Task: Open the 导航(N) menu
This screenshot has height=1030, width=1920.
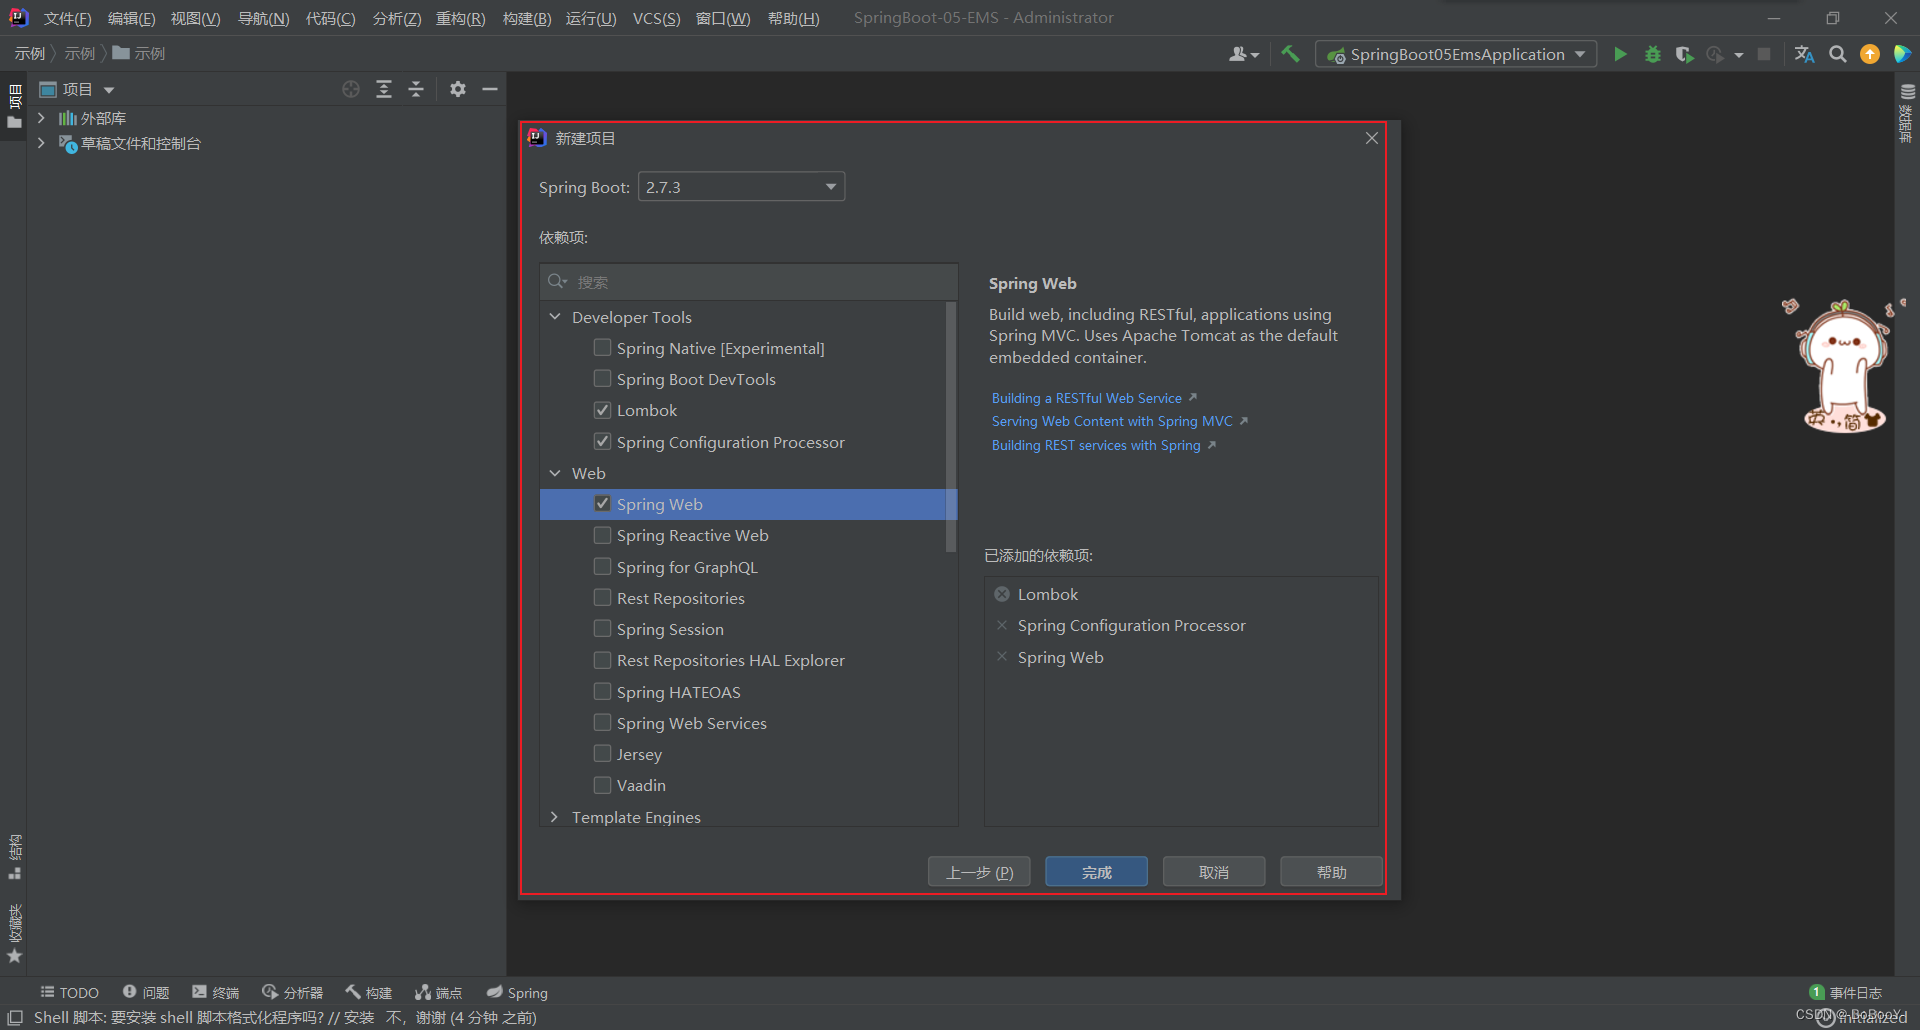Action: point(263,18)
